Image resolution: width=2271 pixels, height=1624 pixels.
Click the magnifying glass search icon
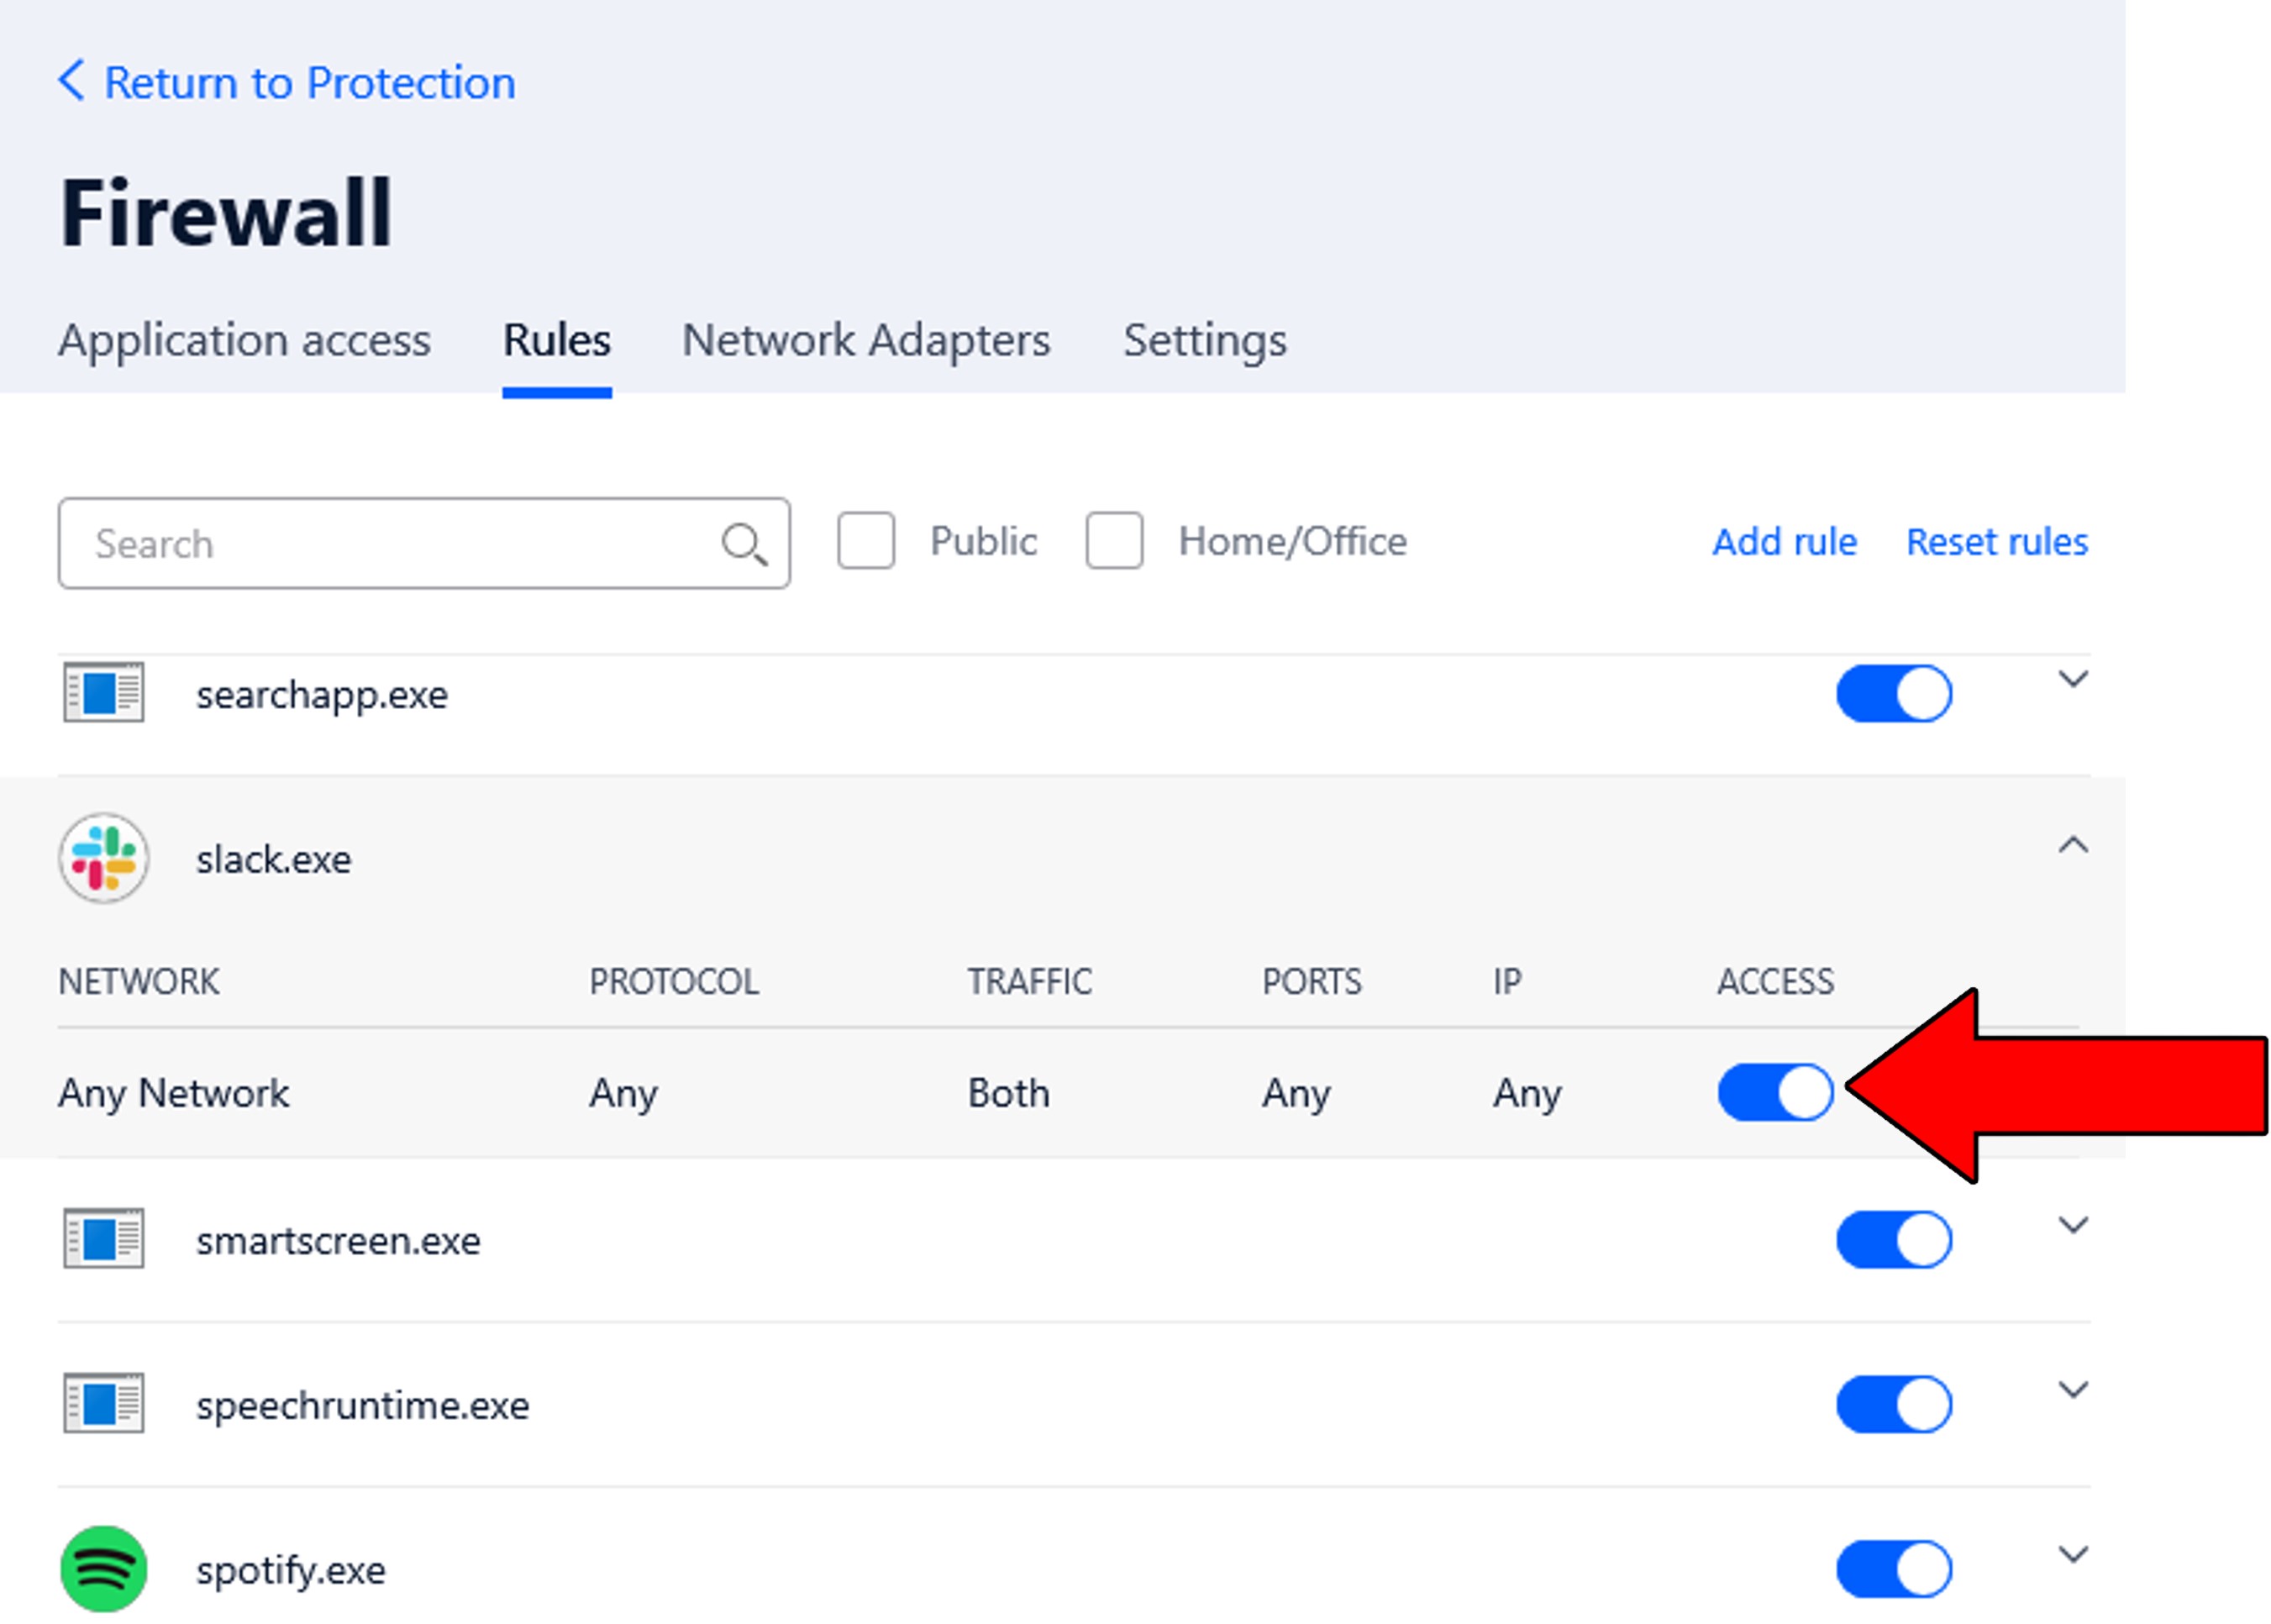743,544
